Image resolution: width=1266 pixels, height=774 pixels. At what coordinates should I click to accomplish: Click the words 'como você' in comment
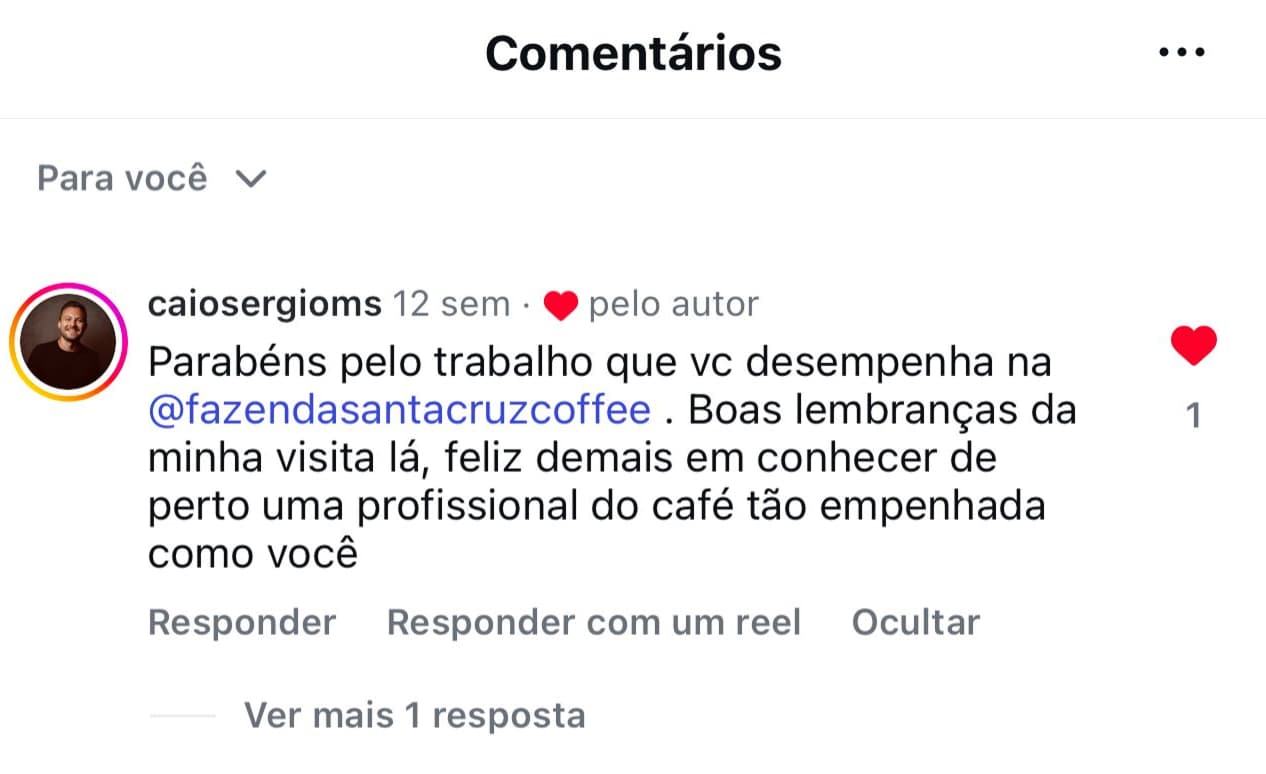(x=252, y=553)
